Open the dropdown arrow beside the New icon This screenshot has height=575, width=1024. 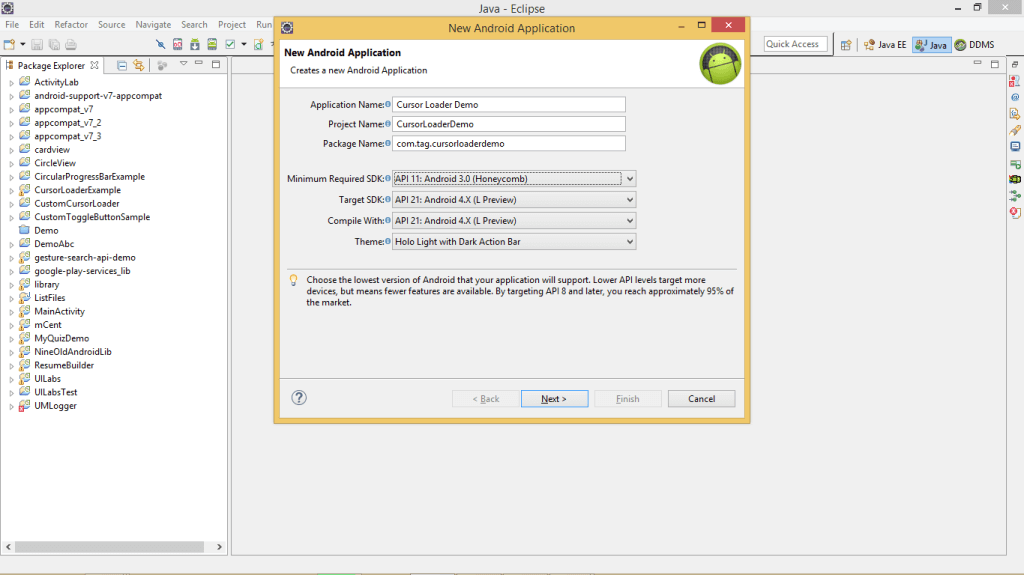pyautogui.click(x=22, y=44)
